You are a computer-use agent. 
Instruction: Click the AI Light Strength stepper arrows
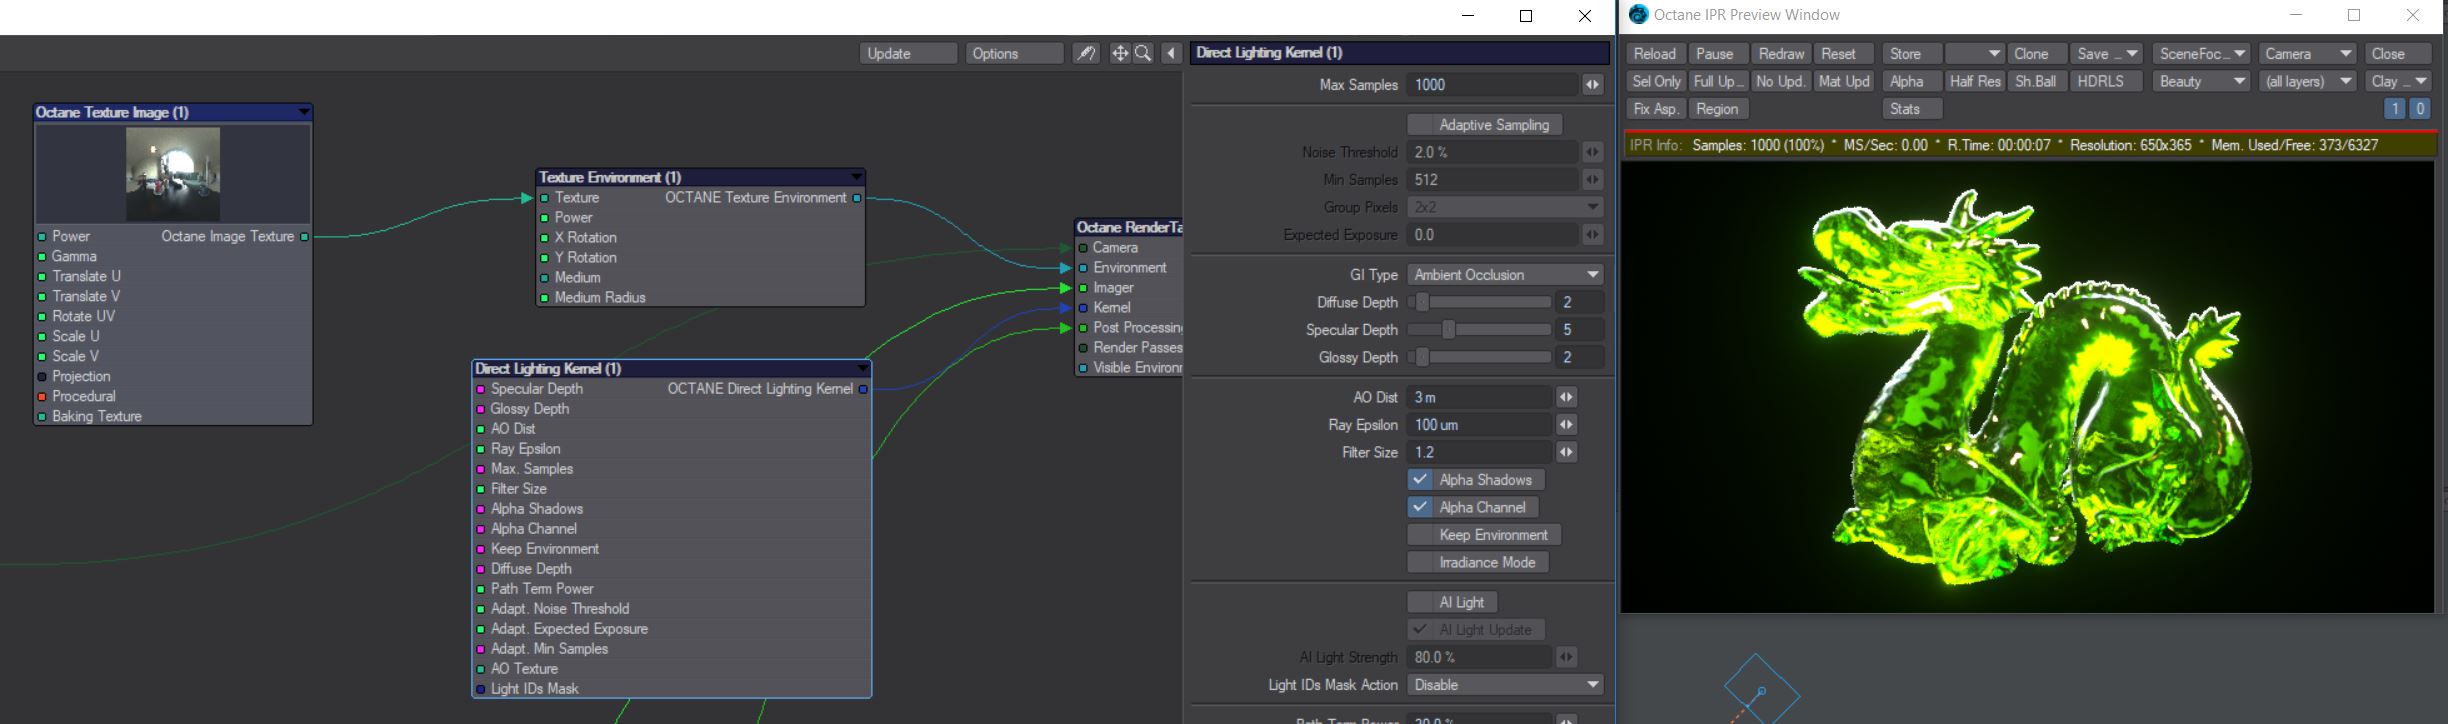(1566, 657)
